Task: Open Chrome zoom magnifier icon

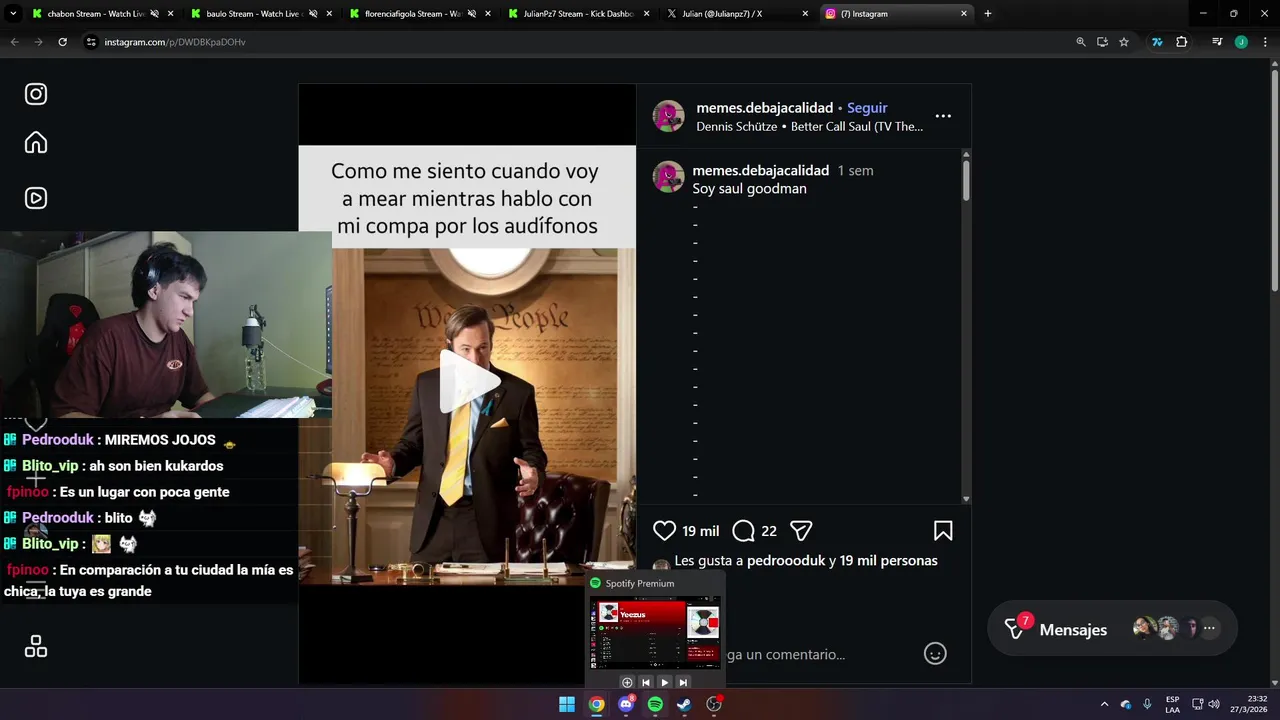Action: [1081, 42]
